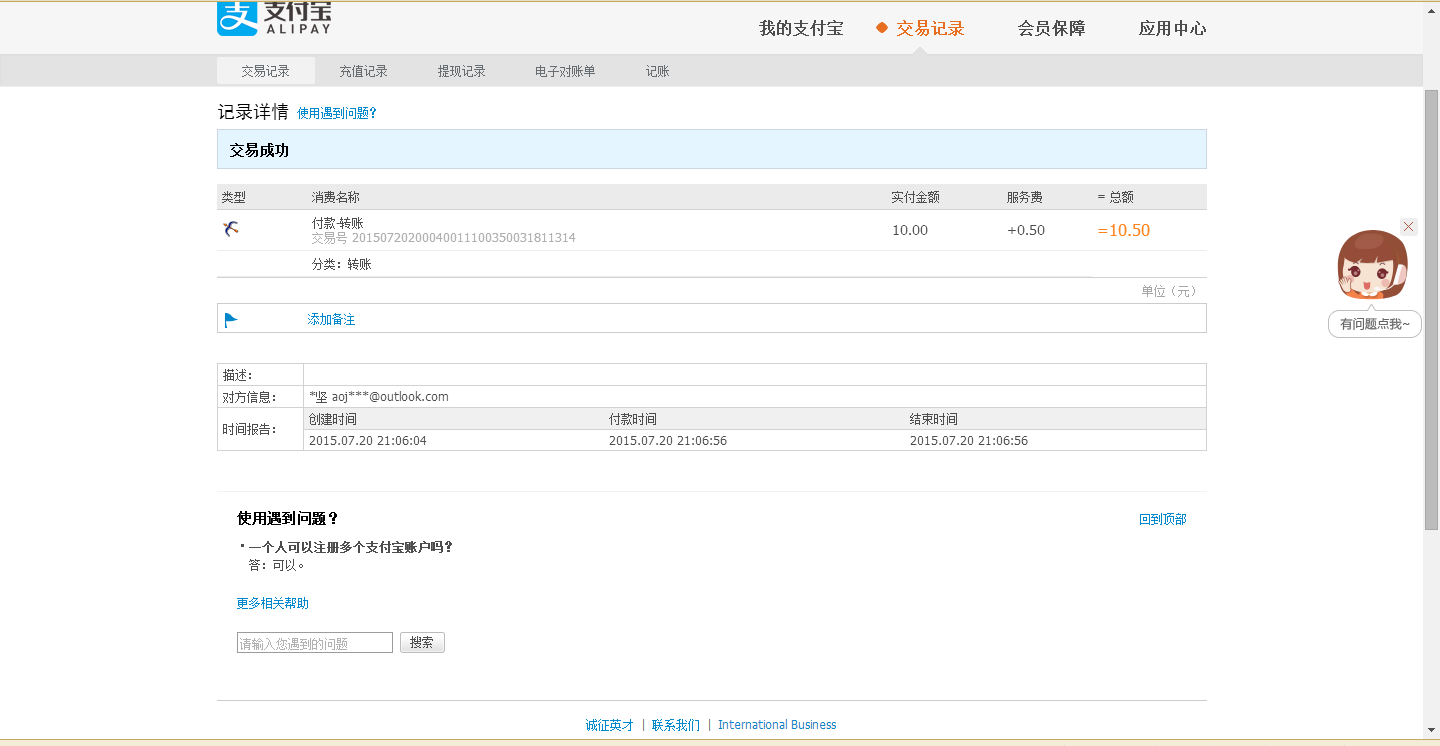
Task: Open the 电子对账单 tab
Action: tap(565, 71)
